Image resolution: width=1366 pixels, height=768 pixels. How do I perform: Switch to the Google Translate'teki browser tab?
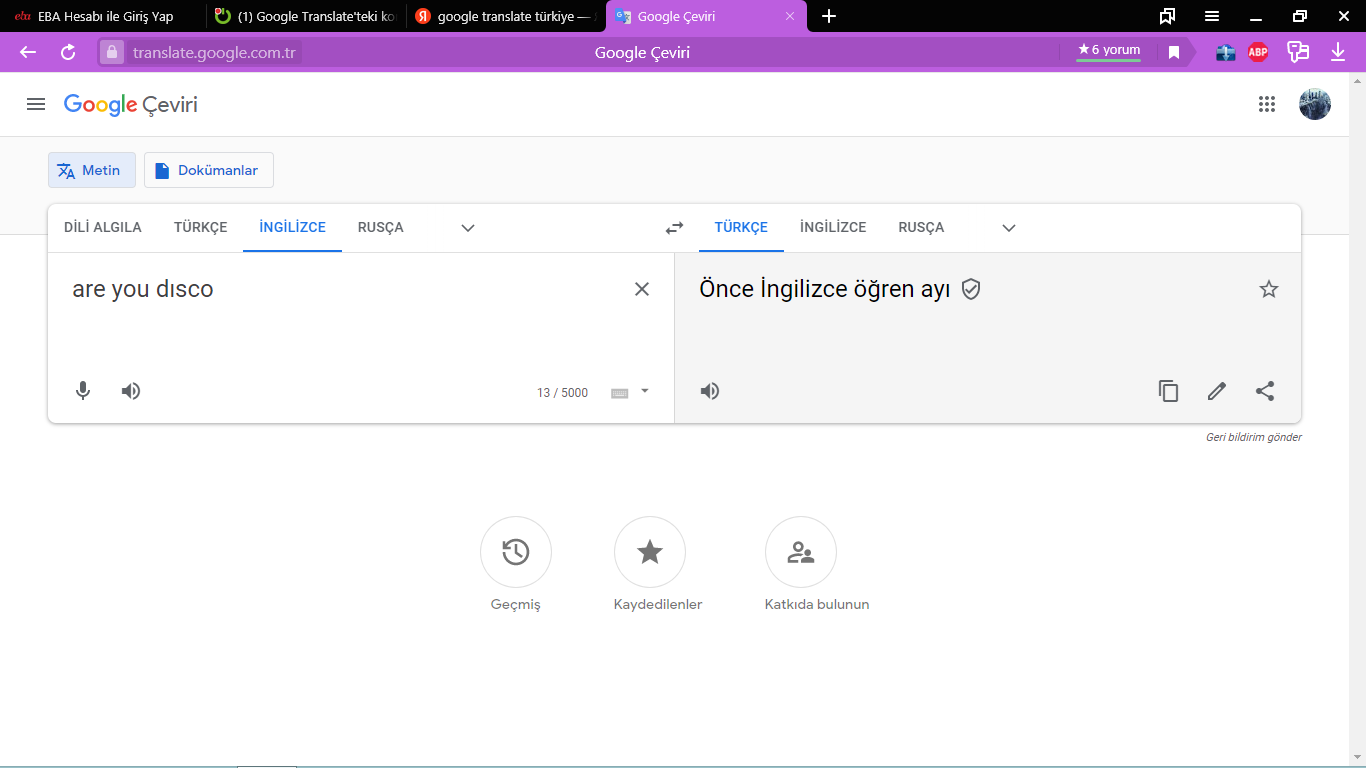(x=306, y=16)
